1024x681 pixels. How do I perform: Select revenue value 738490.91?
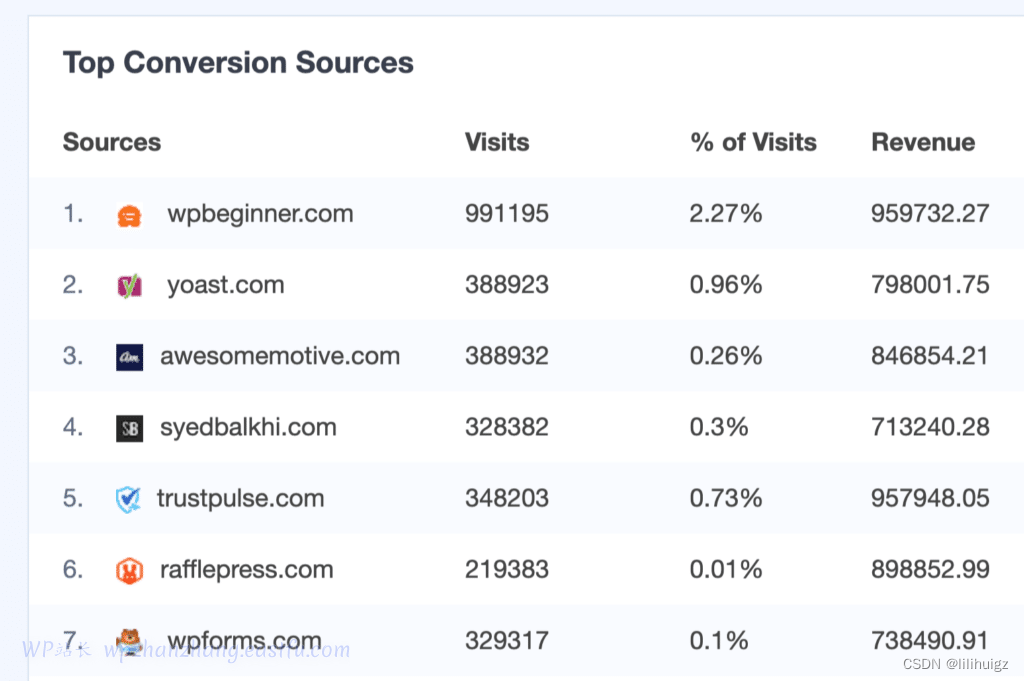pyautogui.click(x=929, y=641)
